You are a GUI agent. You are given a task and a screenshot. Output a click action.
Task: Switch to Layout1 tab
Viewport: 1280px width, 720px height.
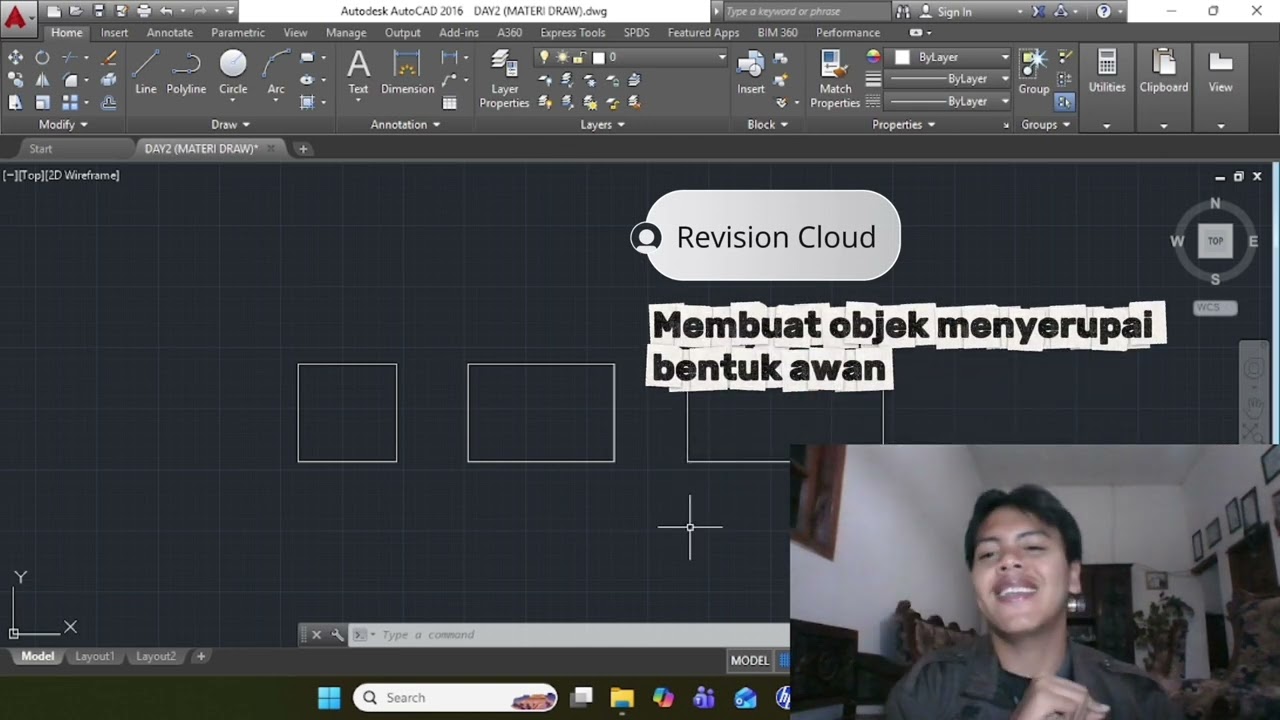[95, 656]
